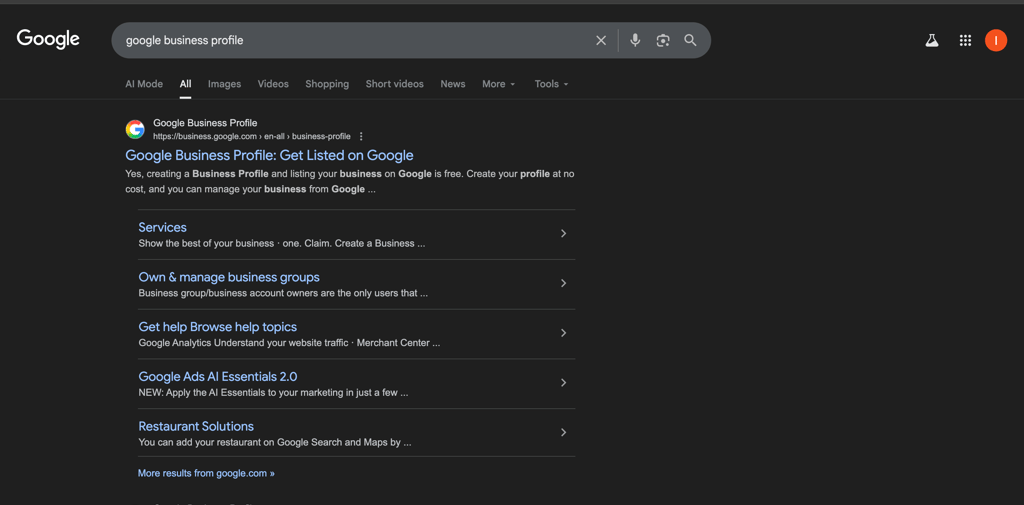Switch to the Images tab

pyautogui.click(x=224, y=84)
